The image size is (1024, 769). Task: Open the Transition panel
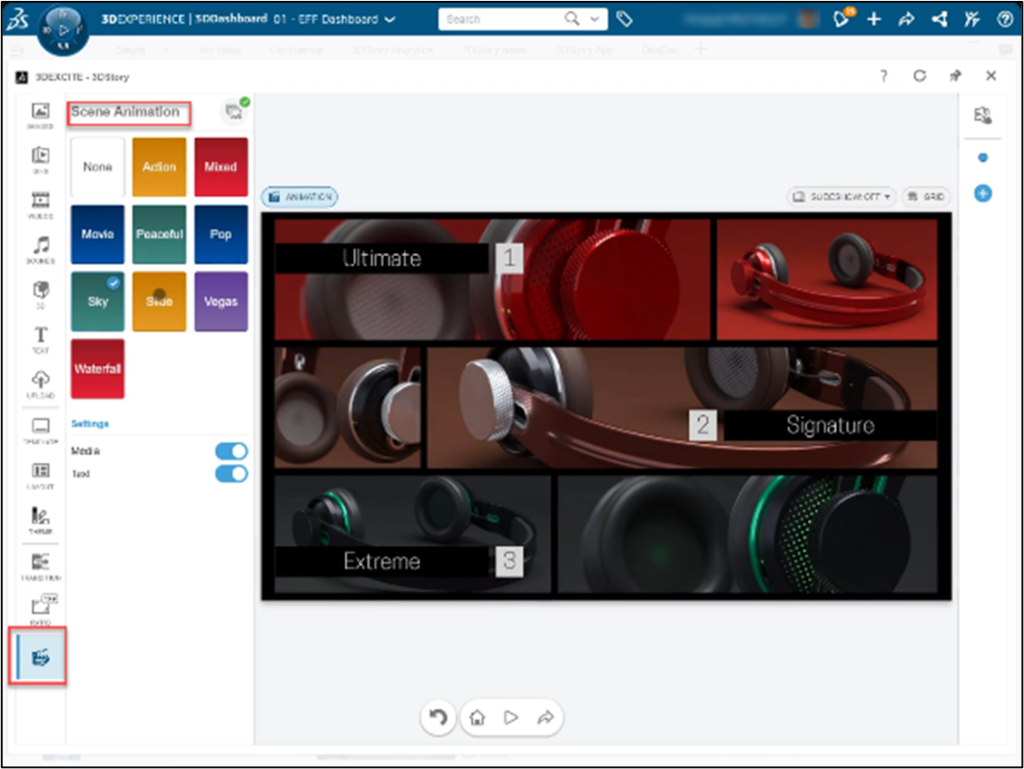coord(41,565)
